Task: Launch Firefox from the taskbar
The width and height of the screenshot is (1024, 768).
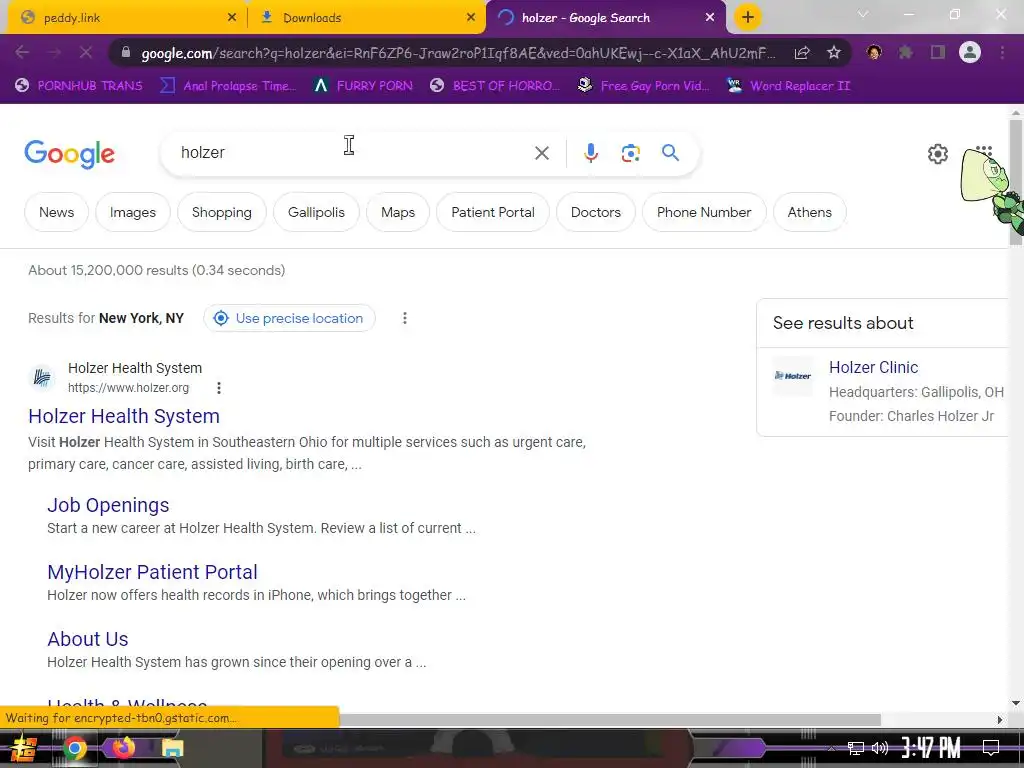Action: (x=123, y=748)
